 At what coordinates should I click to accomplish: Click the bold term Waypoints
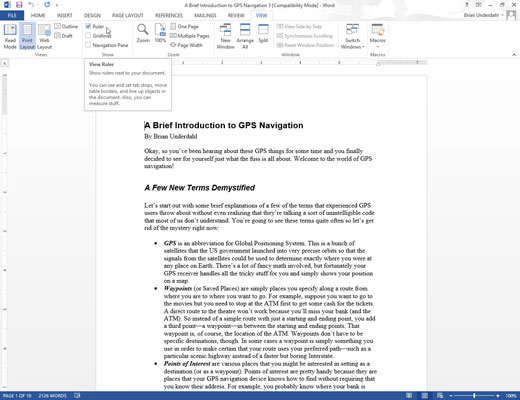[x=178, y=288]
